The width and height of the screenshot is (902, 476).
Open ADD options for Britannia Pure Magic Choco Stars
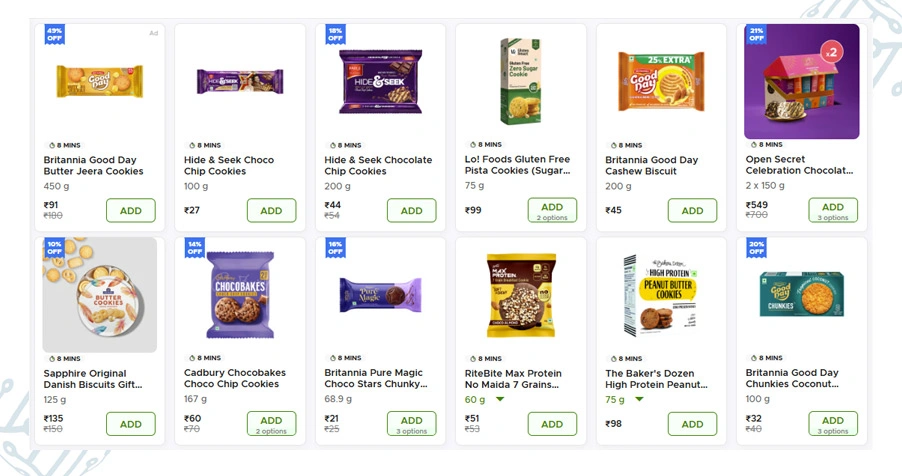[412, 424]
